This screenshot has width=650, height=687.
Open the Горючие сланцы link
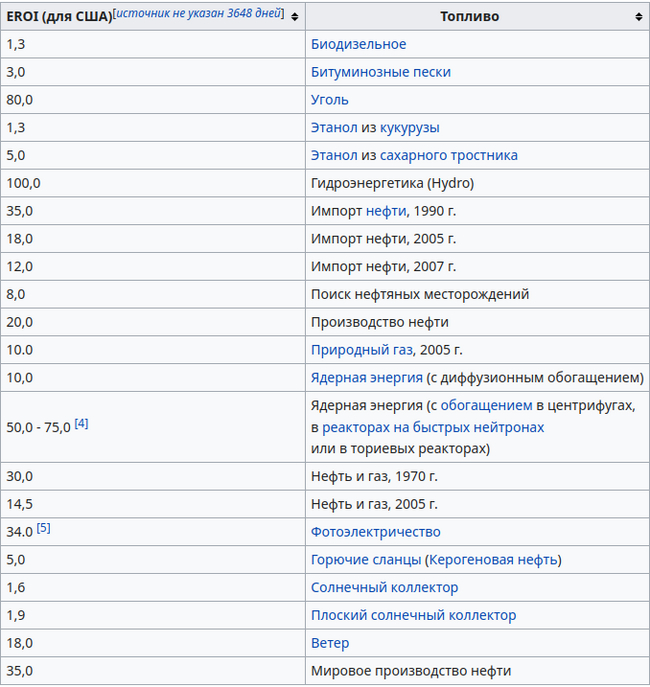[x=366, y=560]
